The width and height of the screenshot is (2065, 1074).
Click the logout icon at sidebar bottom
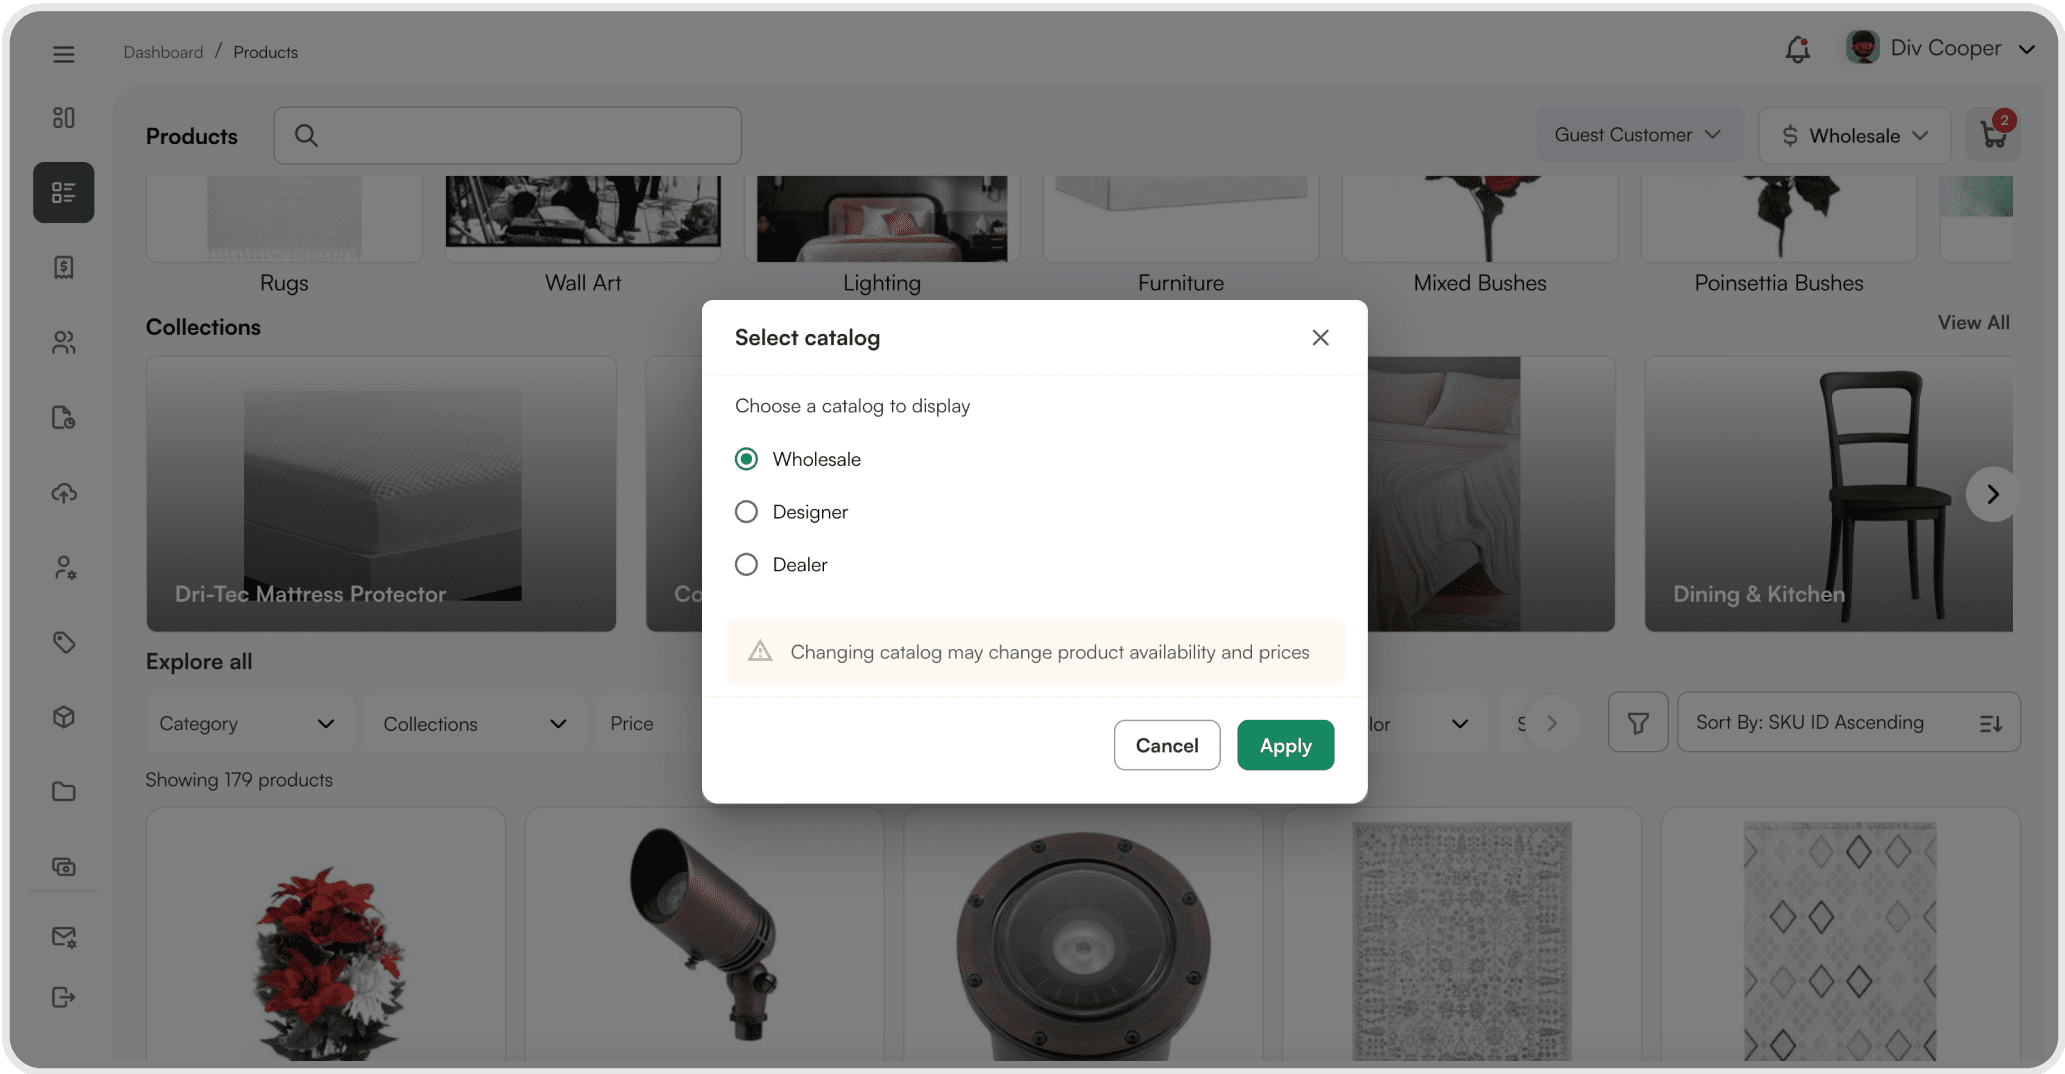pyautogui.click(x=63, y=996)
